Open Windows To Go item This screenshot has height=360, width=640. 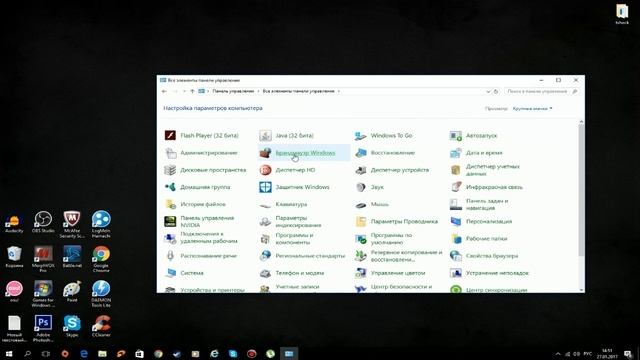(383, 136)
